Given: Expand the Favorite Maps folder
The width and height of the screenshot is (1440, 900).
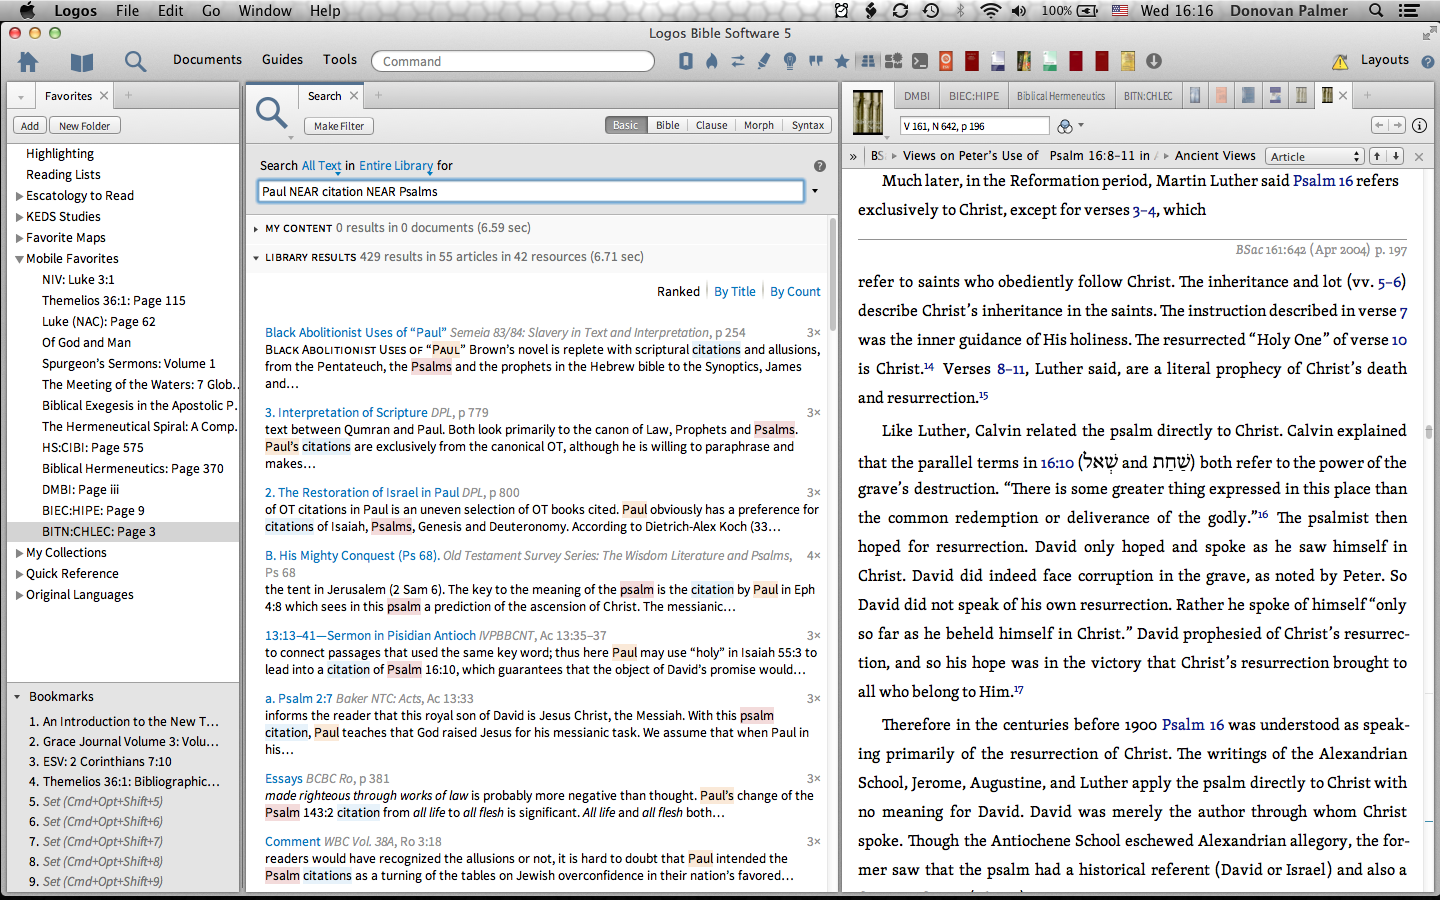Looking at the screenshot, I should (19, 238).
